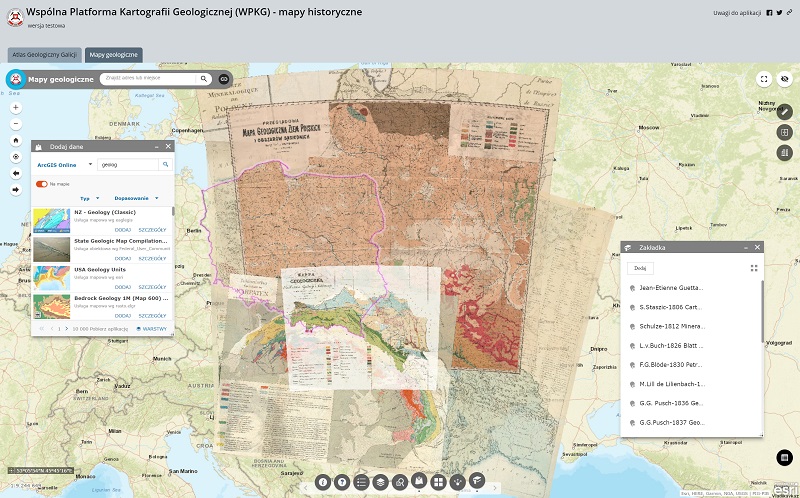Open the Typ filter dropdown

(89, 198)
